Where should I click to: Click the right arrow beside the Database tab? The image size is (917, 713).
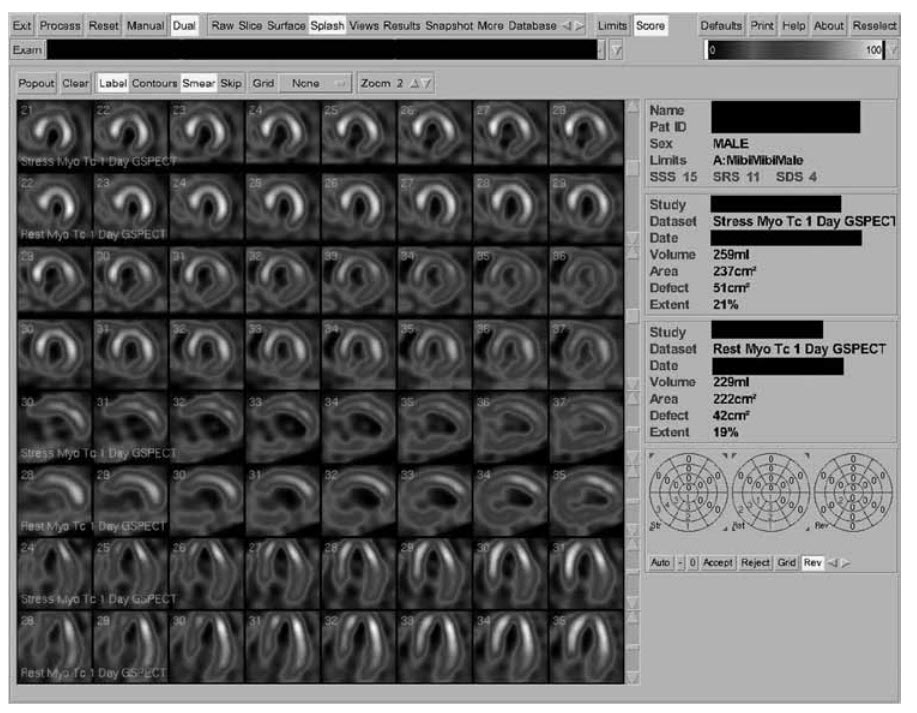(579, 24)
